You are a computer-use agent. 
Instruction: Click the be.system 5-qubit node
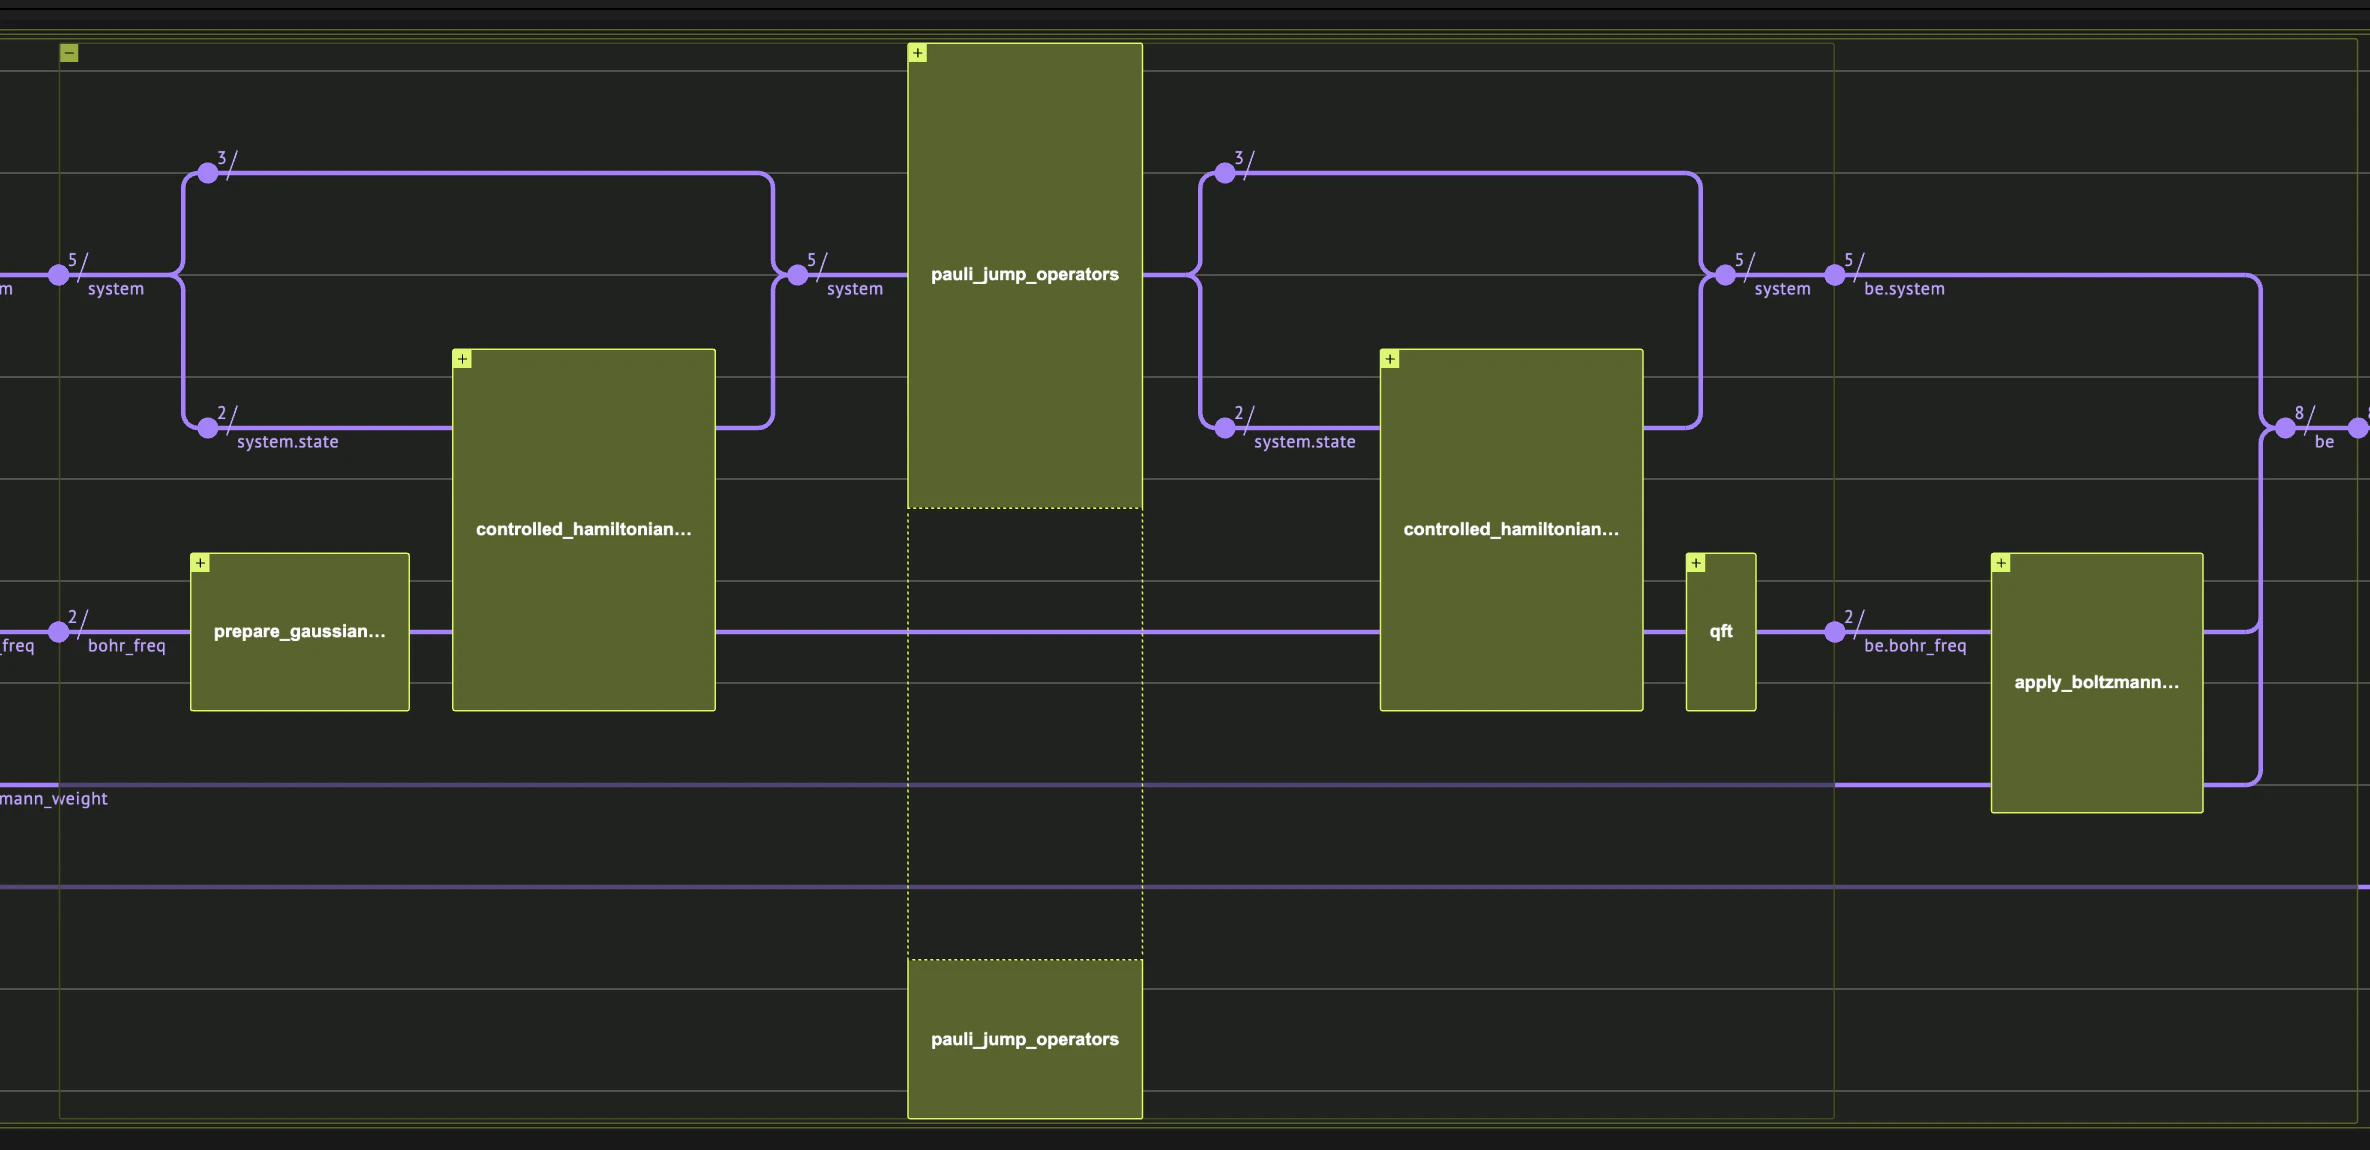coord(1835,275)
